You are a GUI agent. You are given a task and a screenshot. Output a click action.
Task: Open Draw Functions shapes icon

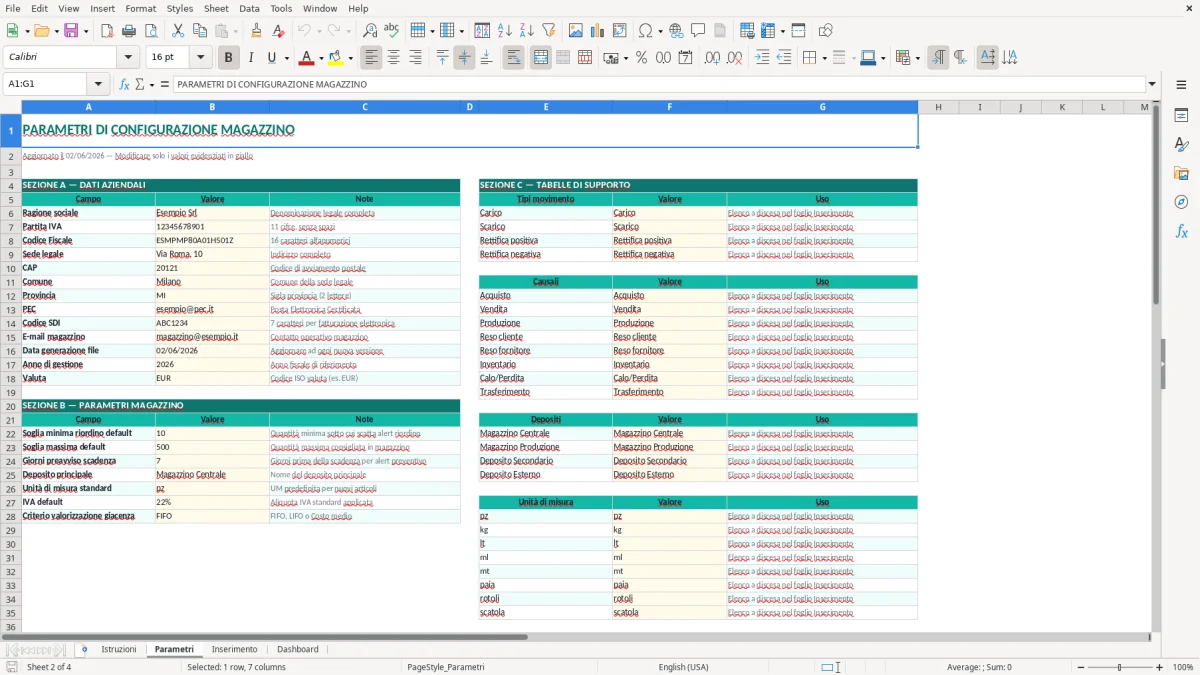point(825,31)
